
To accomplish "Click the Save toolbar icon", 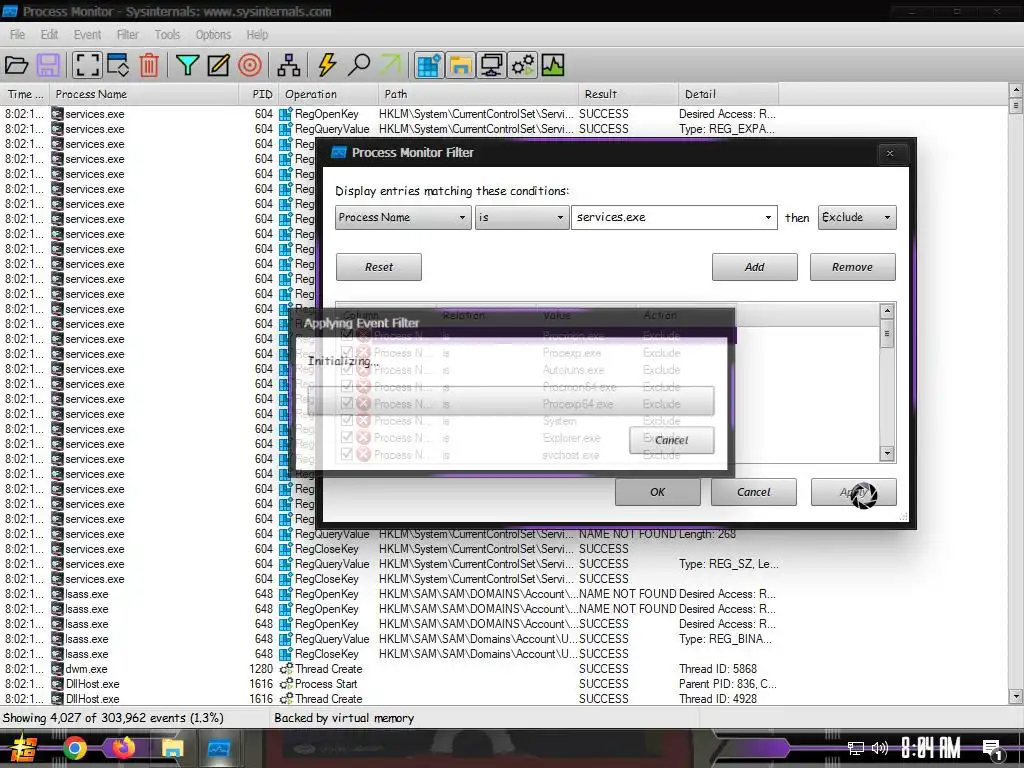I will click(x=48, y=65).
